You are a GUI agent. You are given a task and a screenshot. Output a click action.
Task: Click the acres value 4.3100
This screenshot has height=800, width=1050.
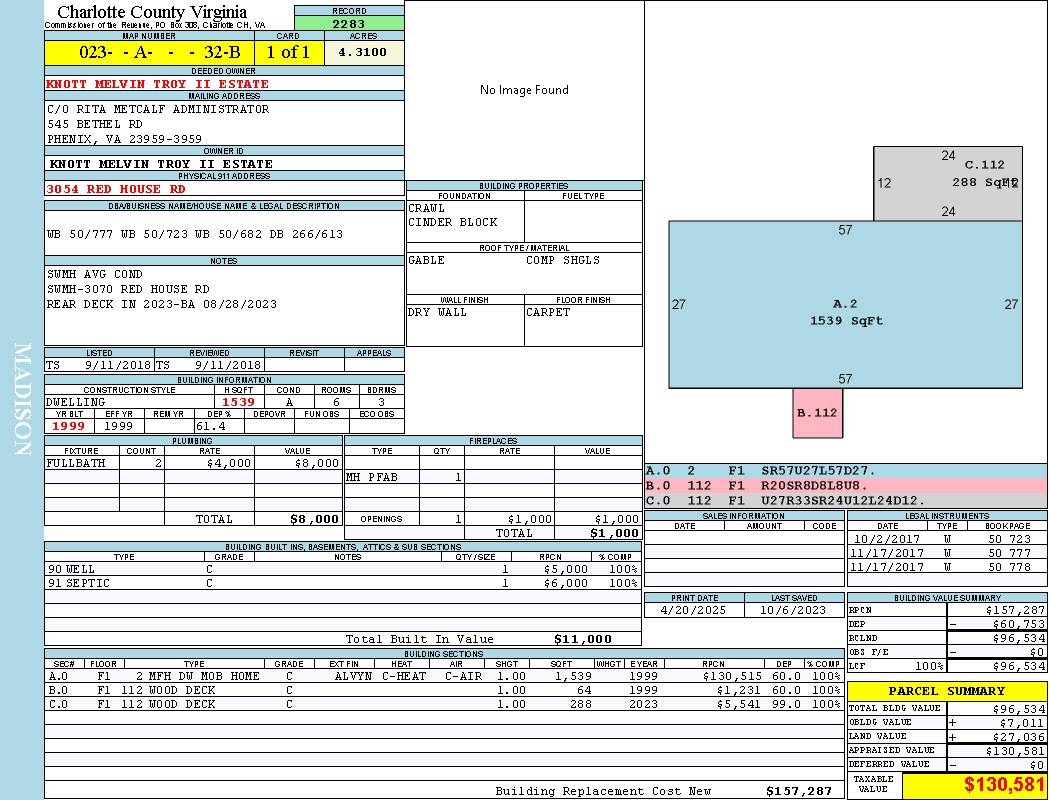pos(363,53)
